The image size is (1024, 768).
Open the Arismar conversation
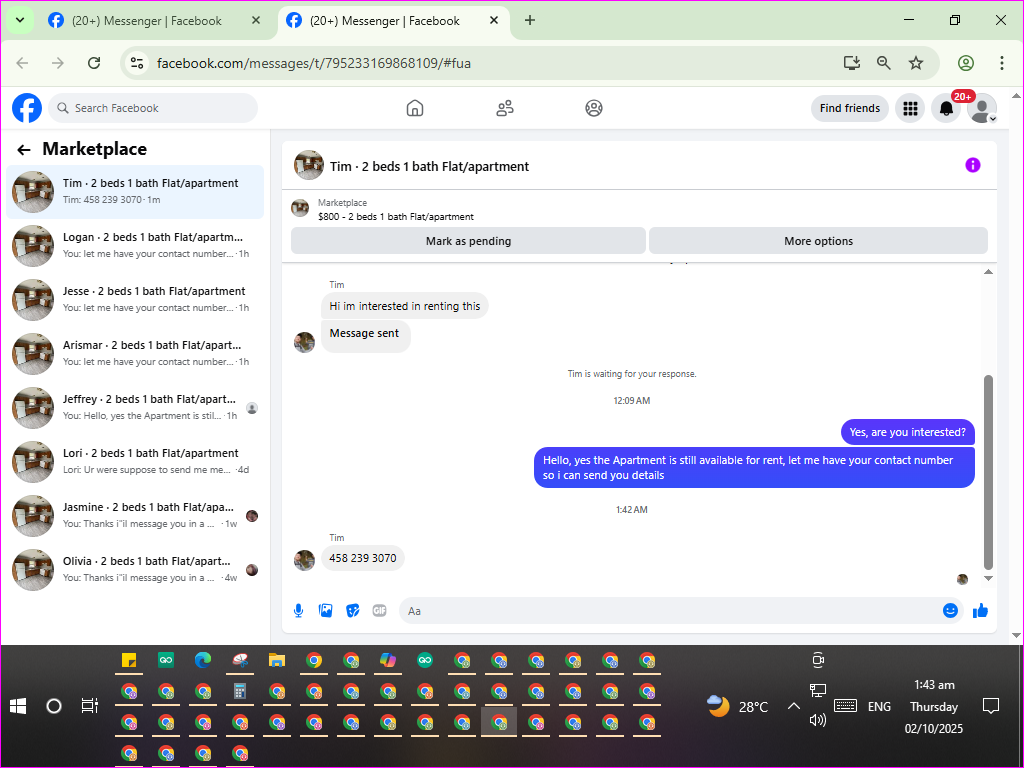[135, 353]
